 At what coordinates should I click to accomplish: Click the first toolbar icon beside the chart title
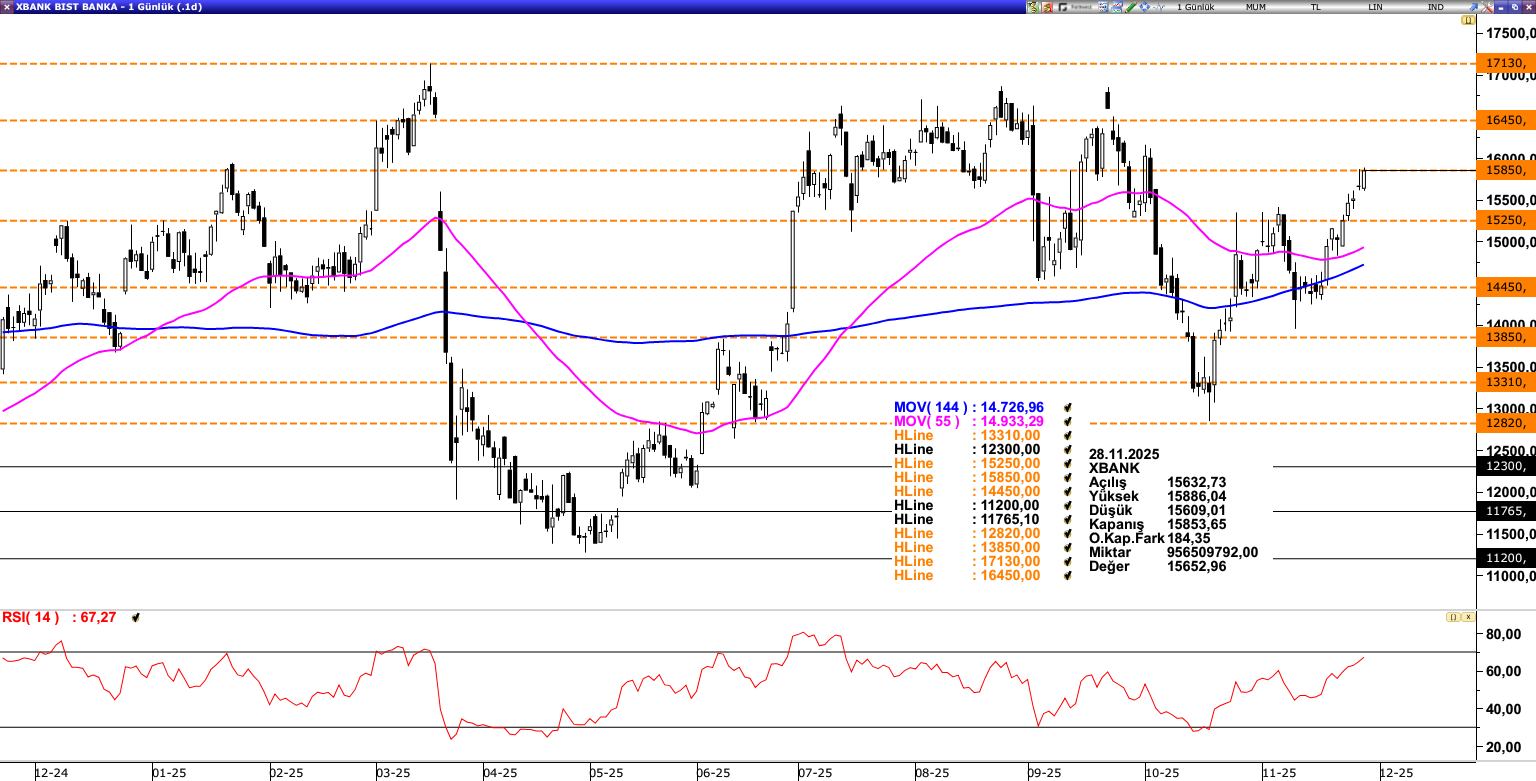click(1033, 6)
